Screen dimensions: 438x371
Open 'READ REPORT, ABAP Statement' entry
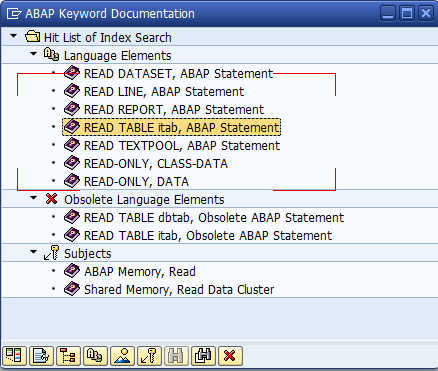point(174,110)
